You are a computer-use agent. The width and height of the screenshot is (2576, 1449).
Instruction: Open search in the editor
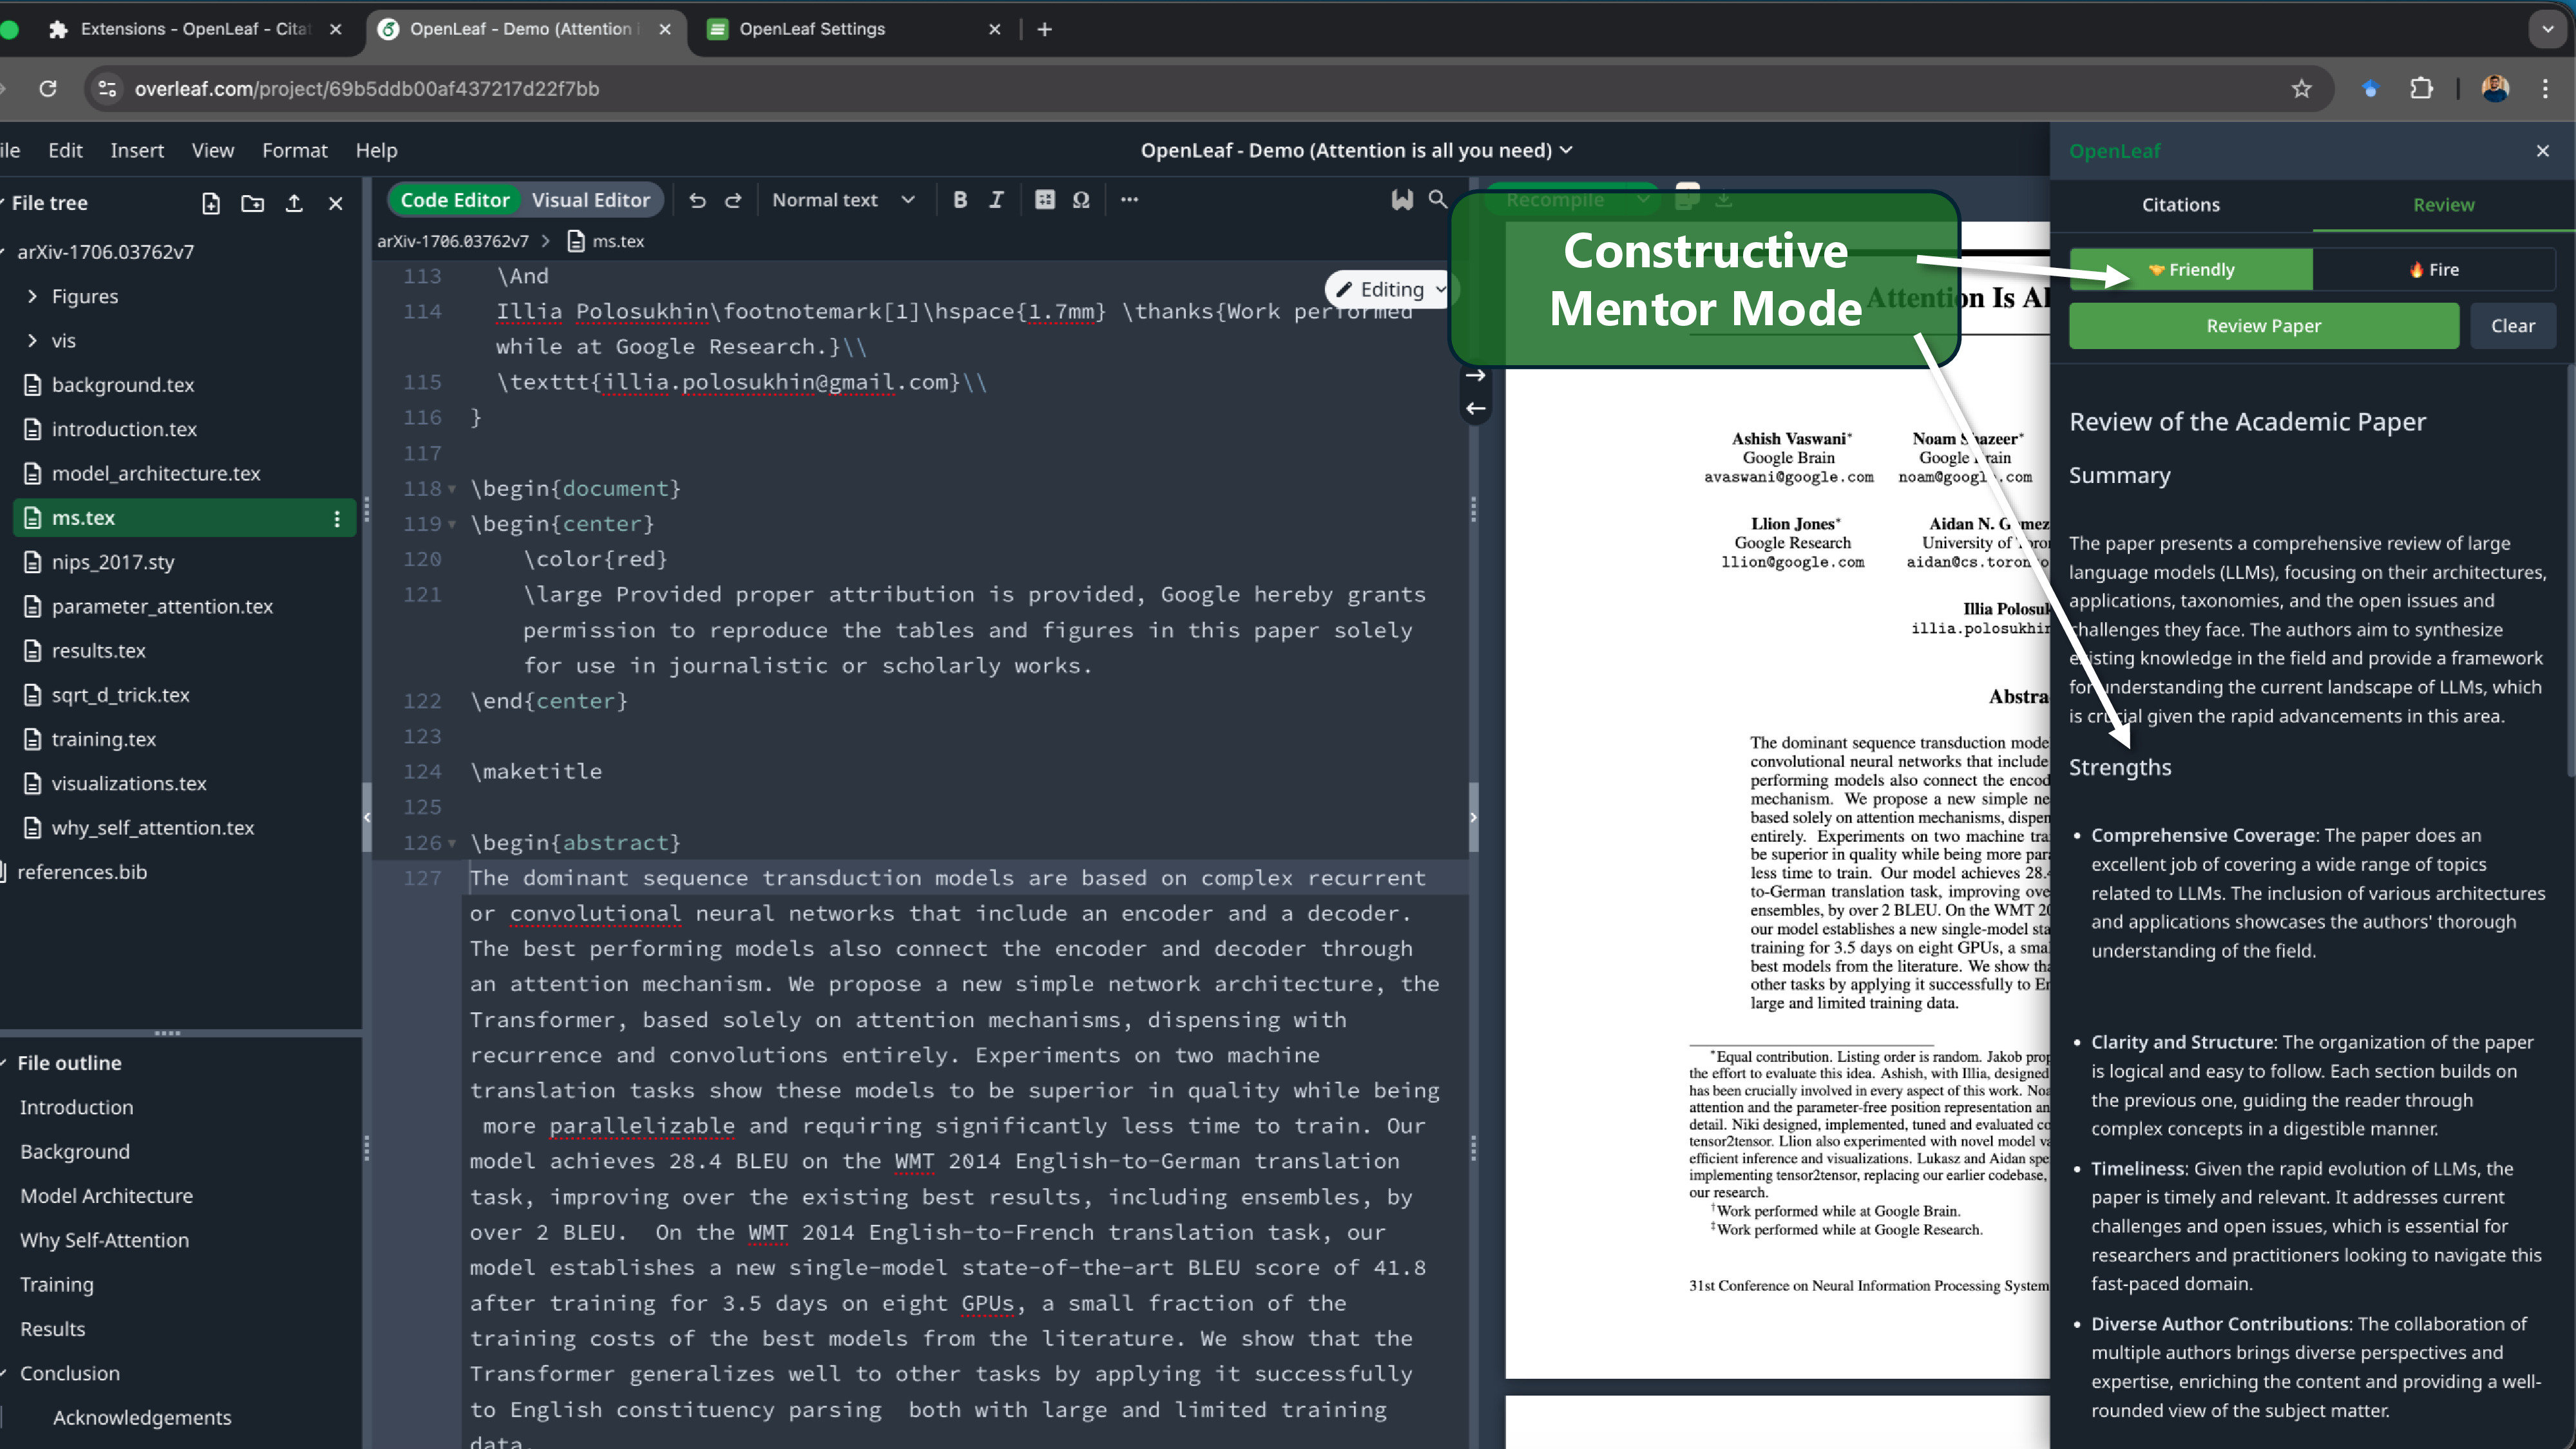point(1438,199)
